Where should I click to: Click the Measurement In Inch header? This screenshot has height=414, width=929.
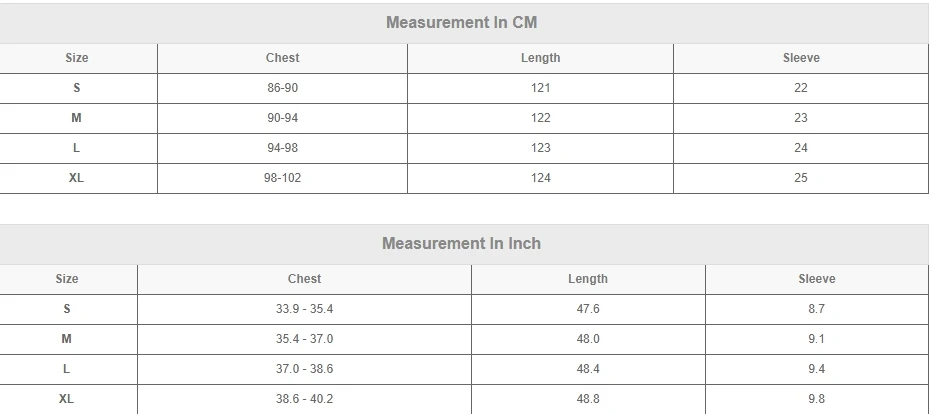(x=461, y=243)
